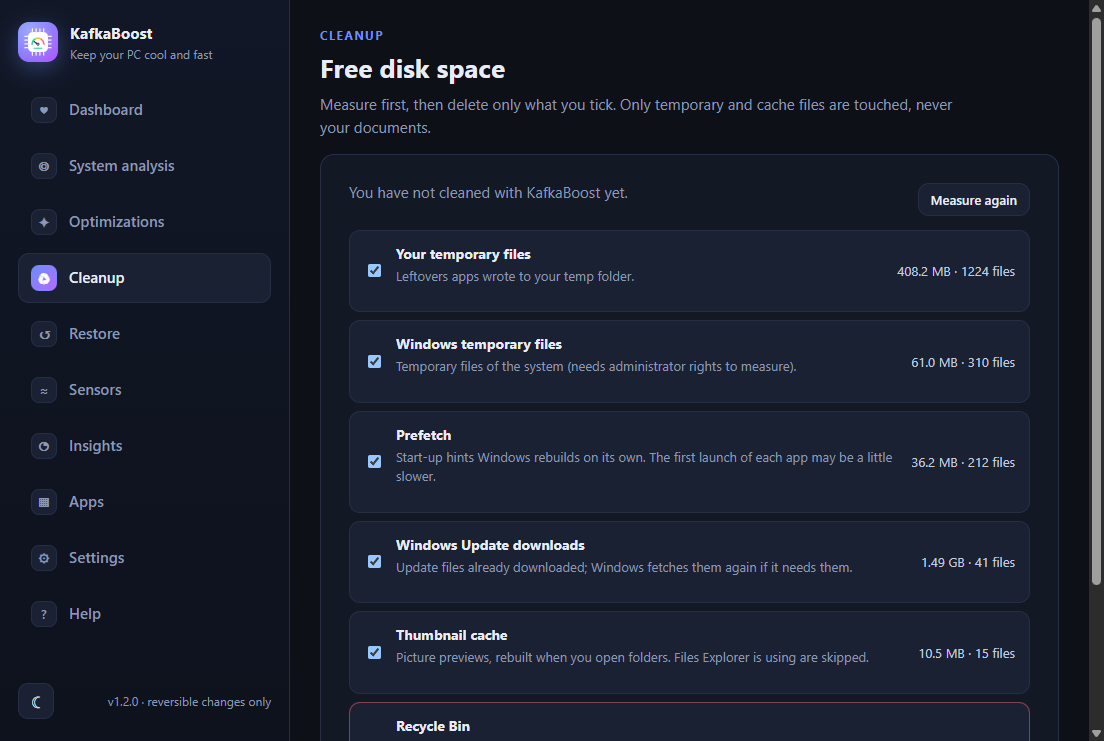Click the Settings gear icon
Image resolution: width=1104 pixels, height=741 pixels.
[44, 558]
